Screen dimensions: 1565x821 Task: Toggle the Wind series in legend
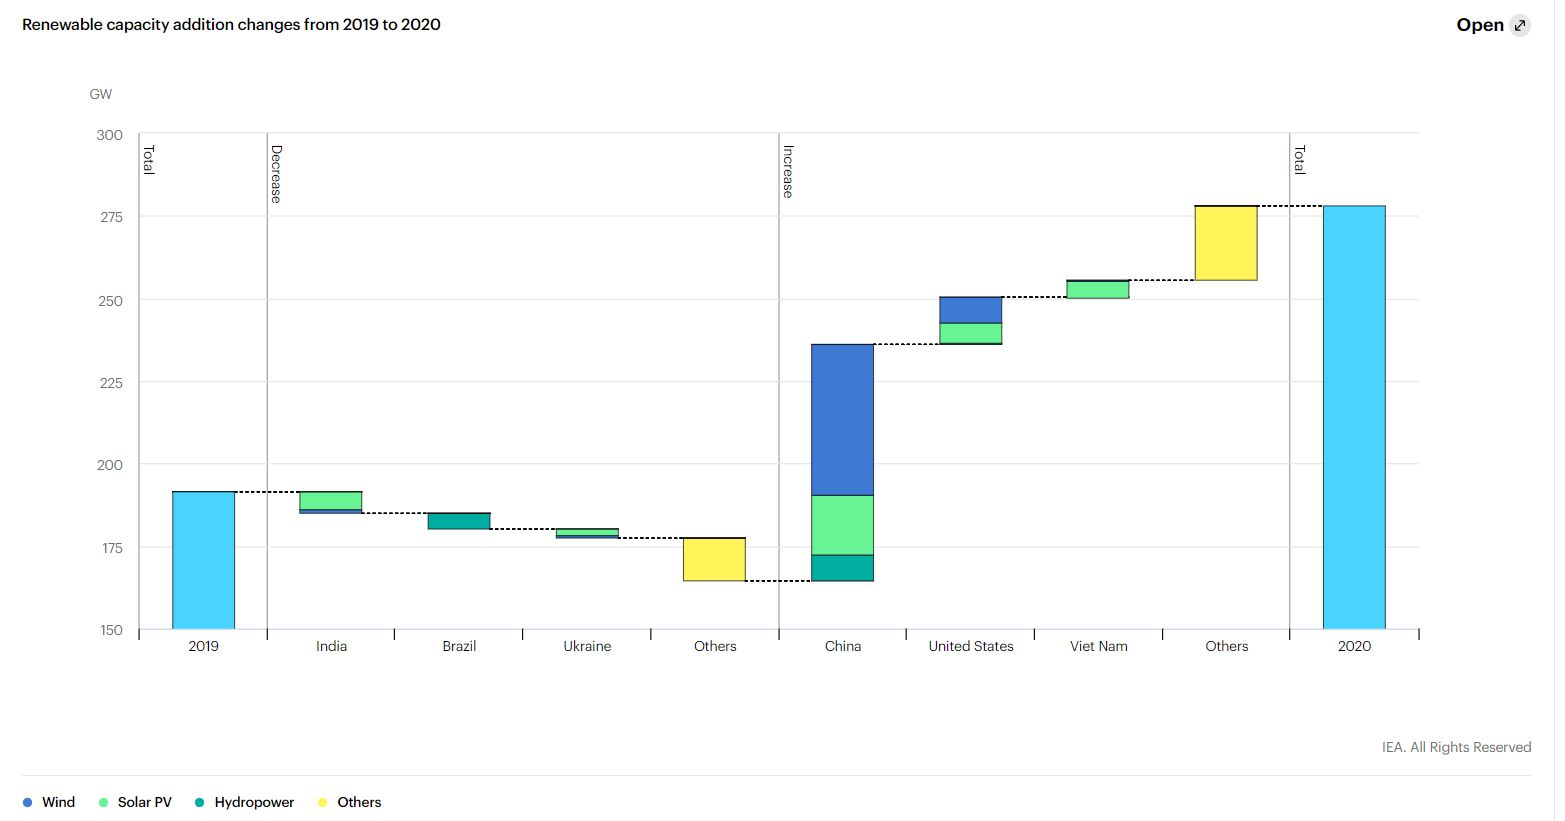(x=58, y=802)
